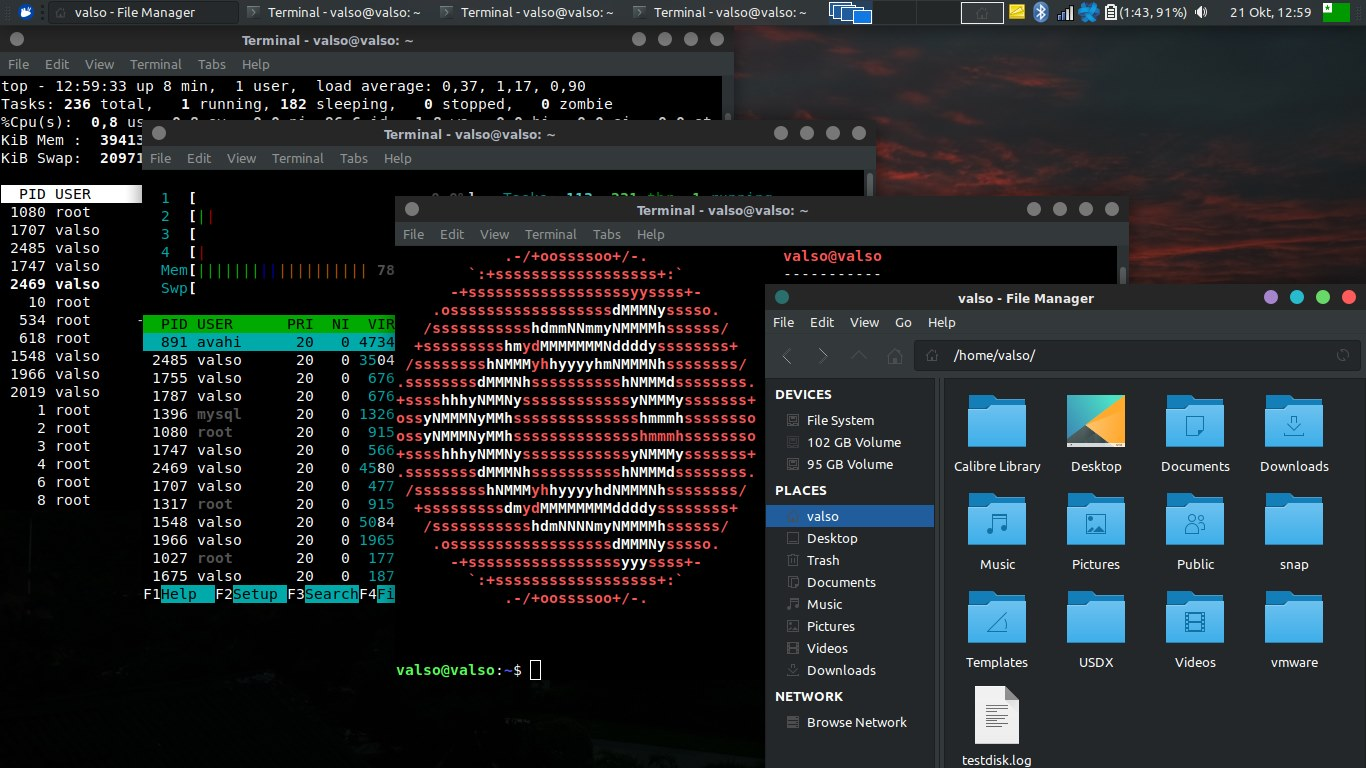Open the Go menu in File Manager

[x=903, y=322]
